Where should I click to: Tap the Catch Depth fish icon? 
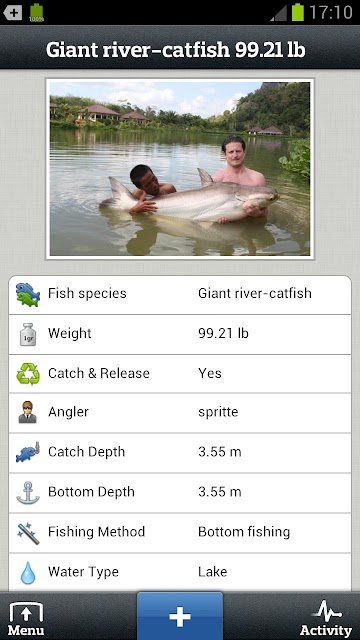tap(28, 452)
